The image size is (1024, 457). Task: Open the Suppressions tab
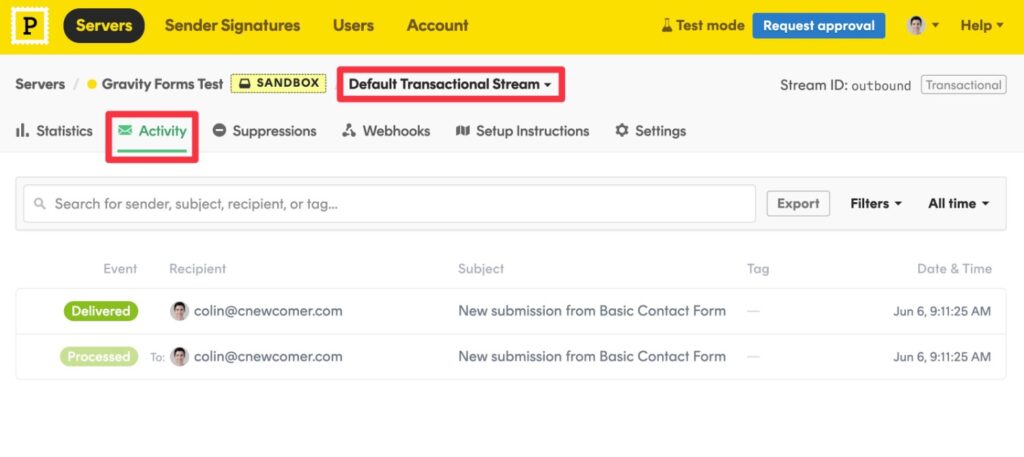pos(264,131)
